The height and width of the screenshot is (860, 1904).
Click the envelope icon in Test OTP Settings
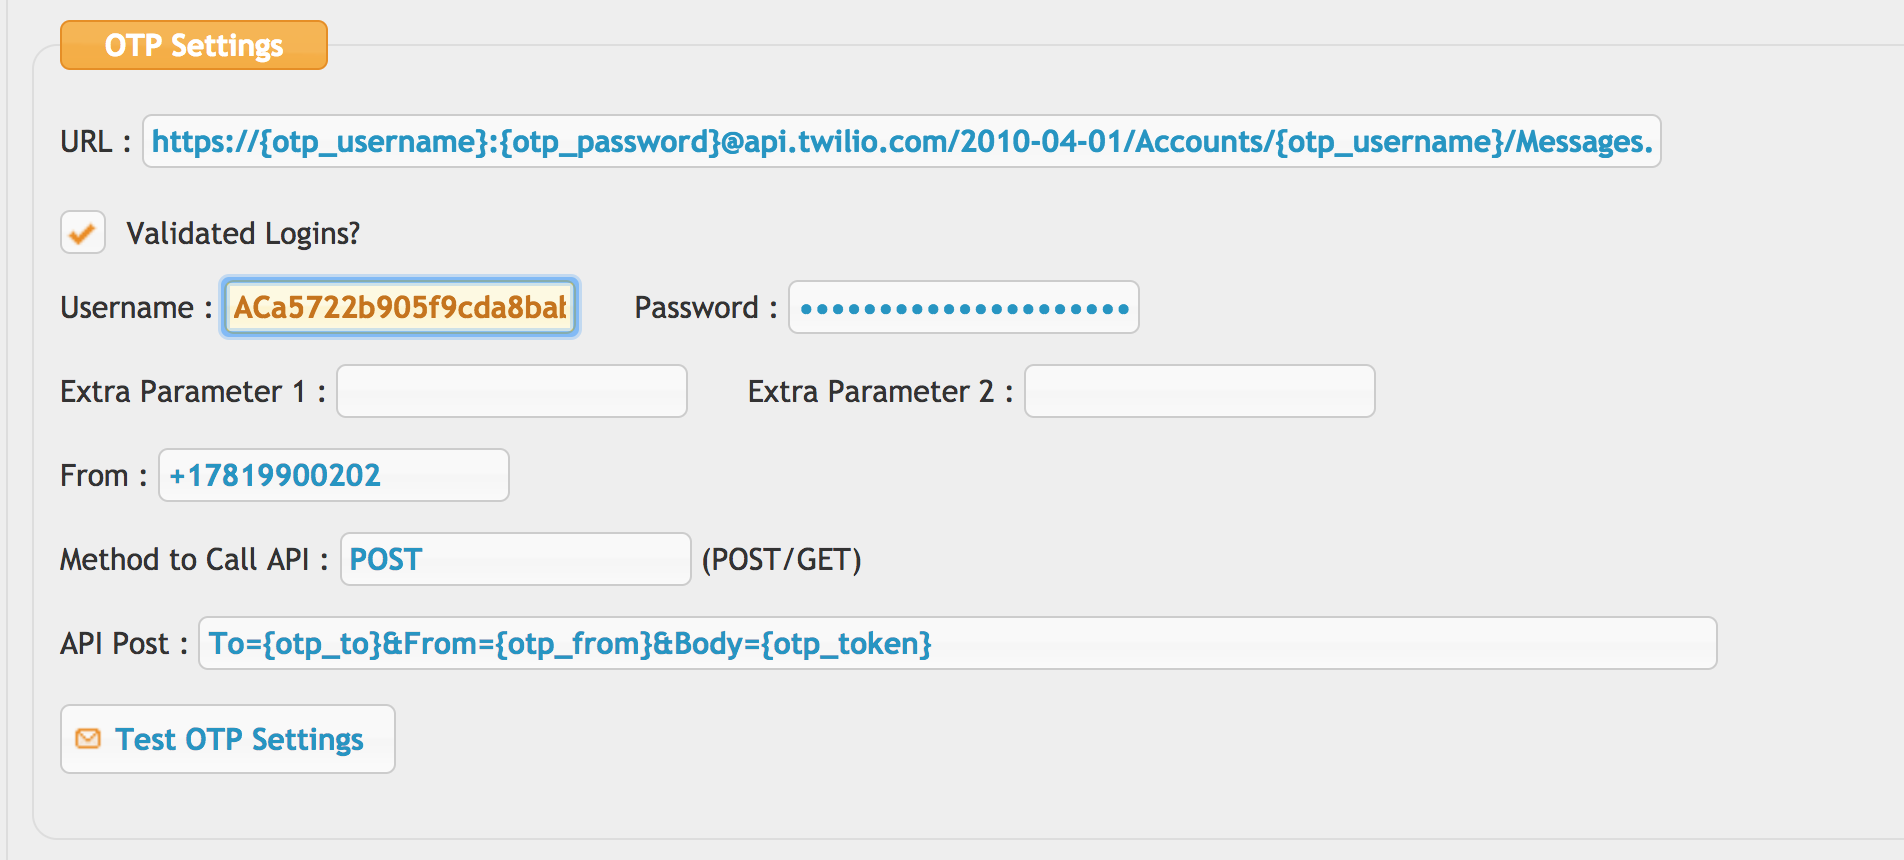pyautogui.click(x=88, y=739)
